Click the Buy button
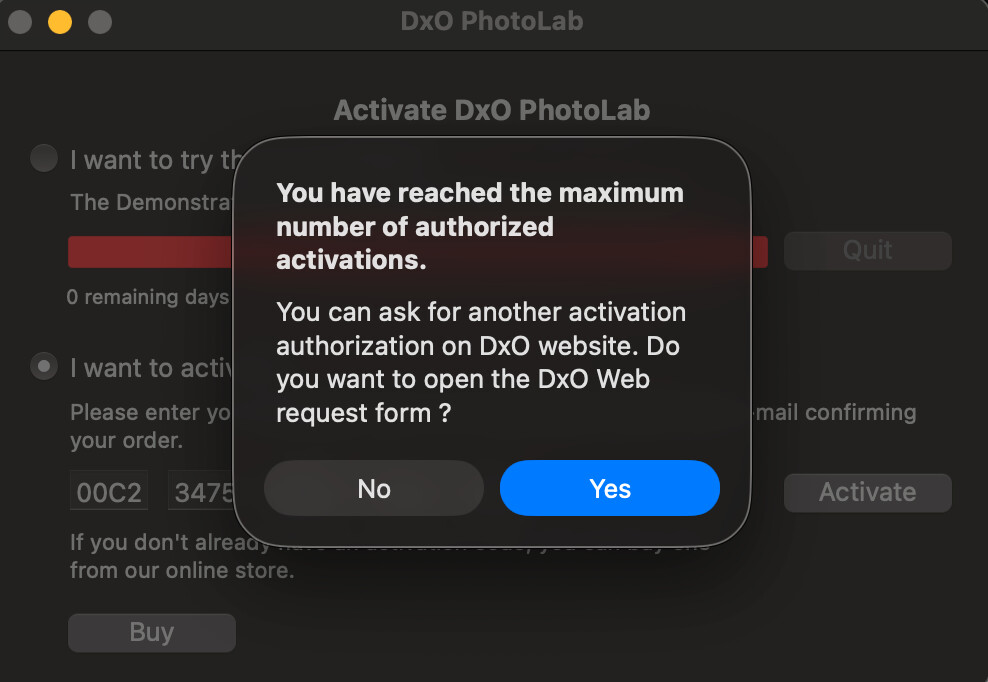The image size is (988, 682). 151,632
